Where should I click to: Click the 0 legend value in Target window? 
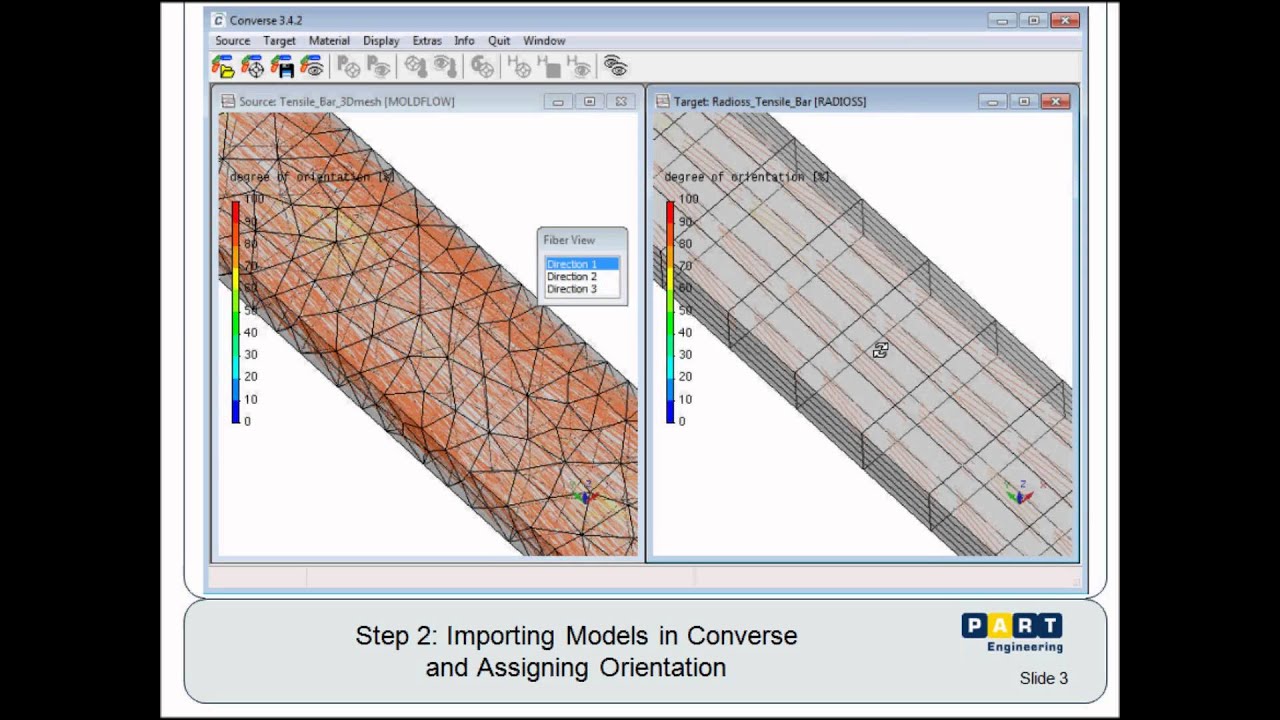682,421
